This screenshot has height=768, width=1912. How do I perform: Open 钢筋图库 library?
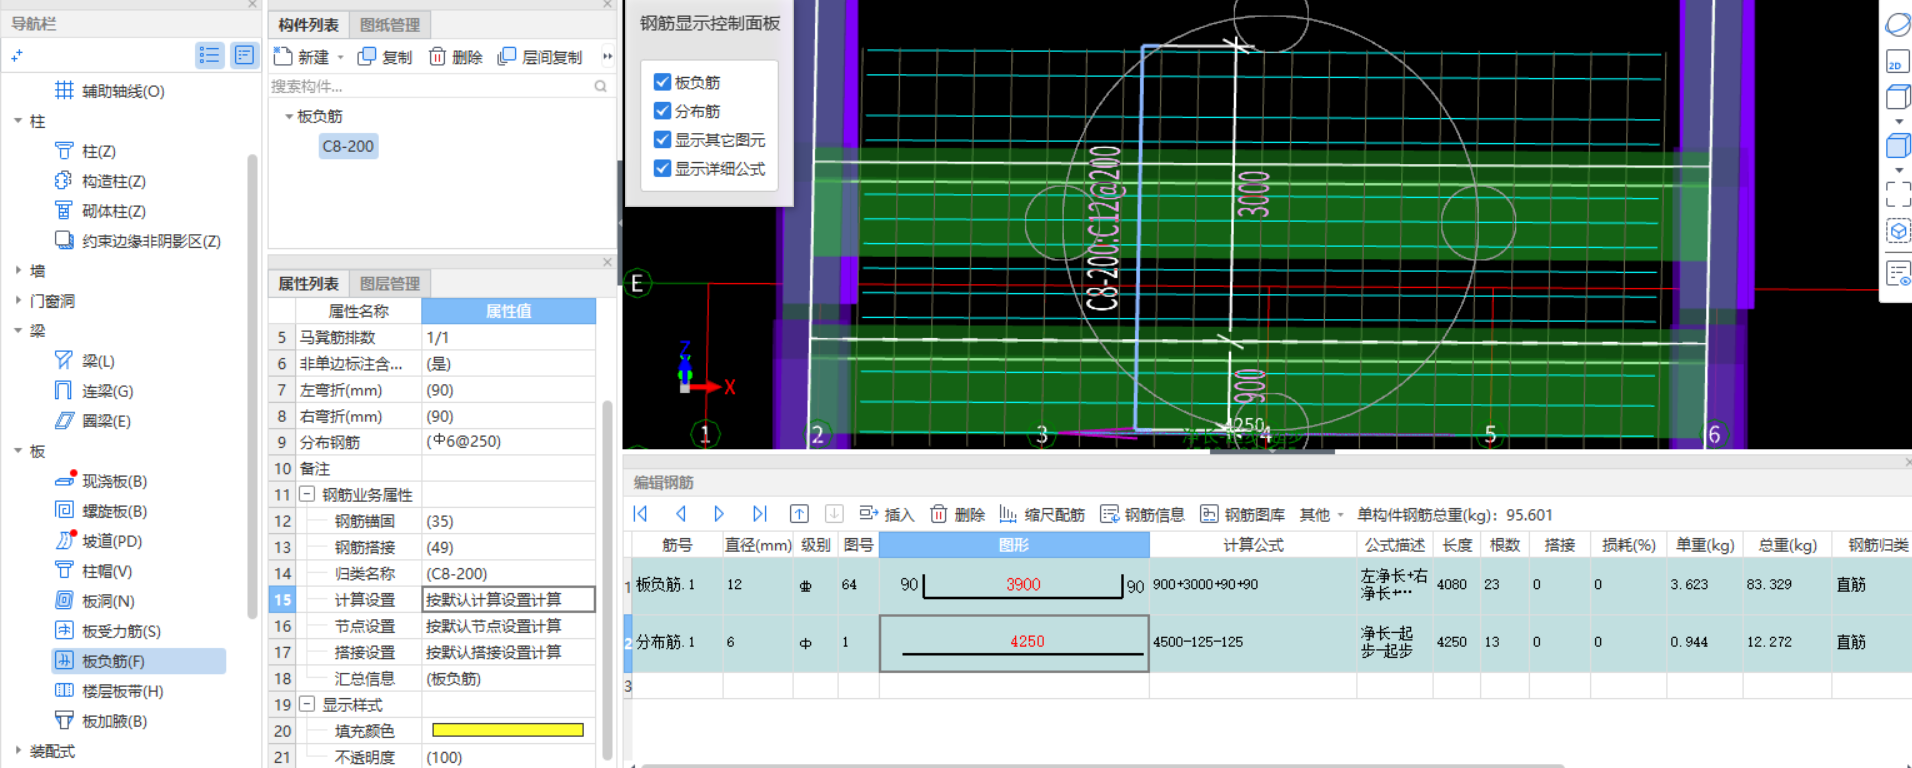(1242, 514)
